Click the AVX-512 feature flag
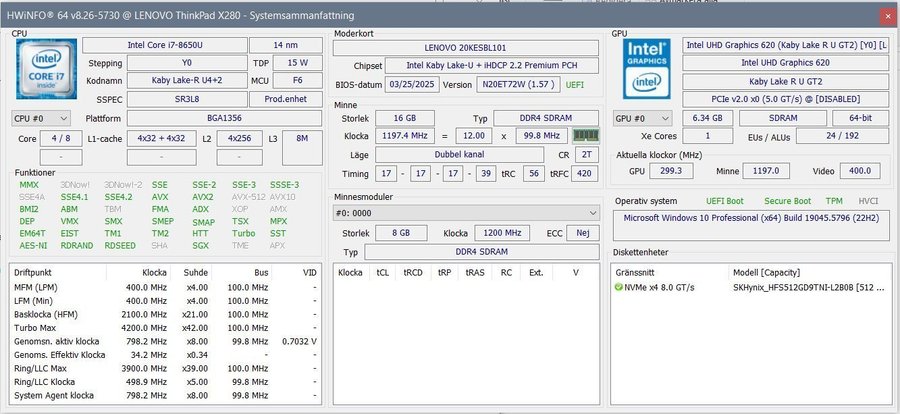This screenshot has height=414, width=900. [x=248, y=197]
